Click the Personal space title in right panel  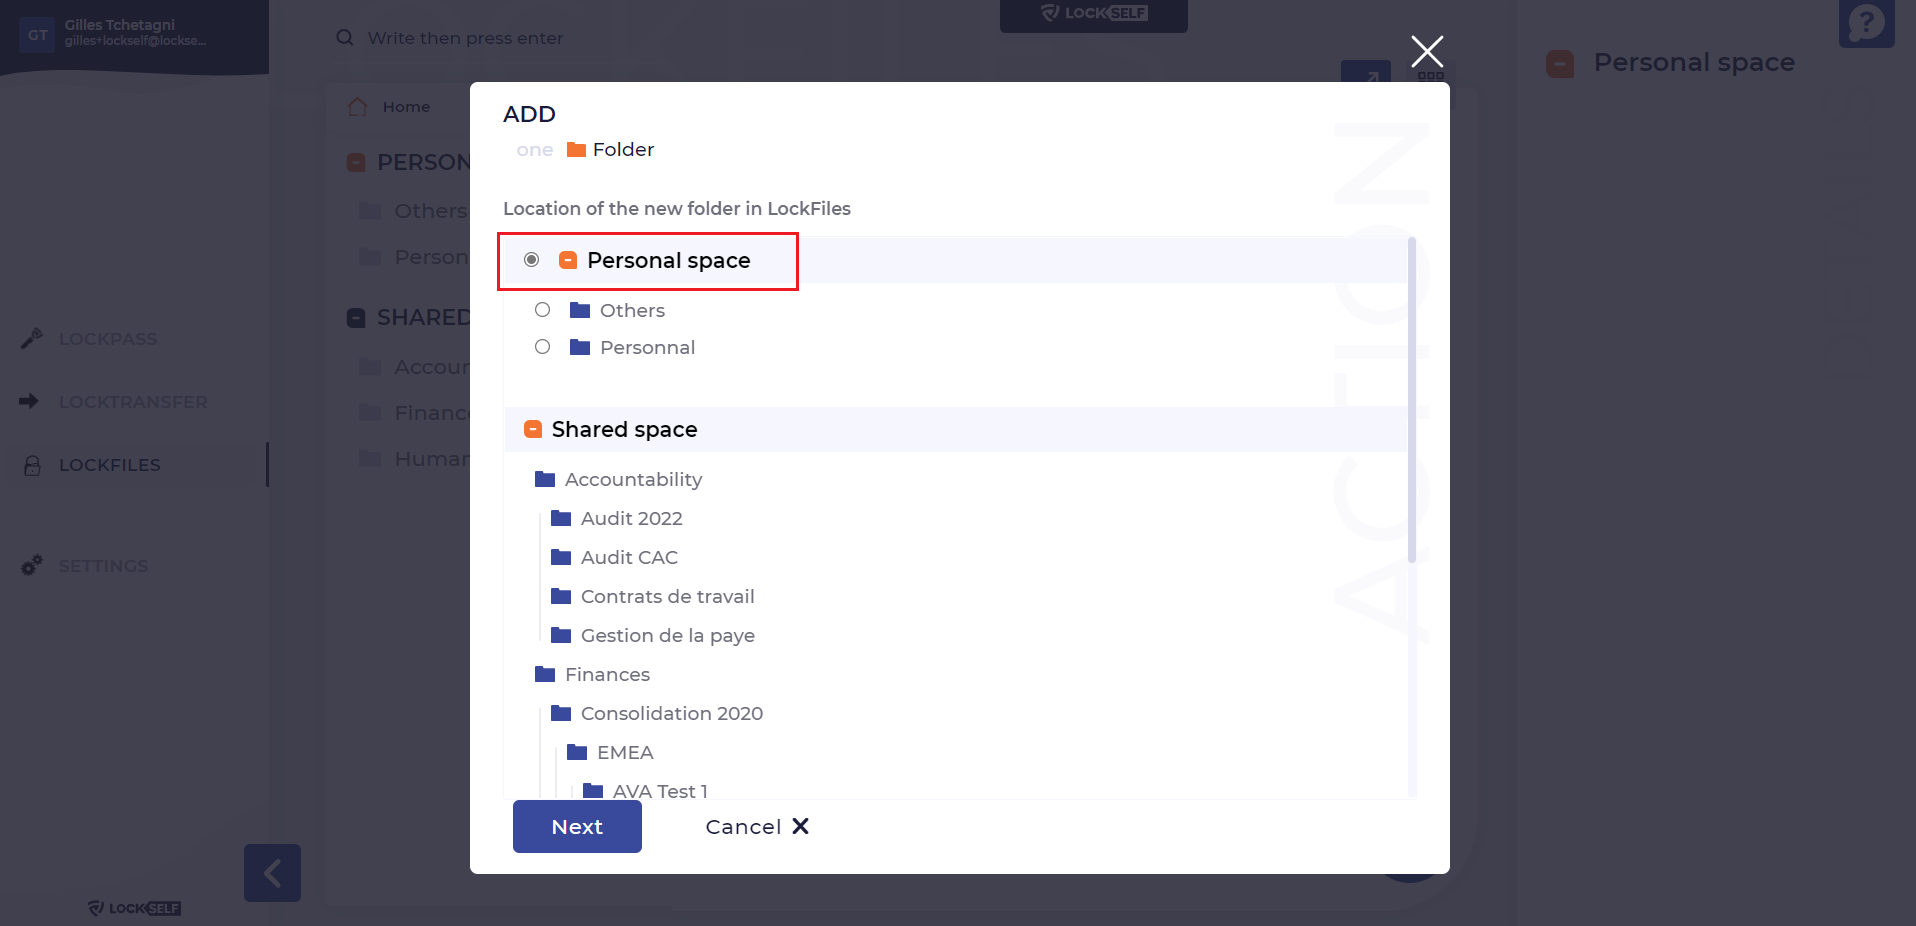pyautogui.click(x=1694, y=62)
